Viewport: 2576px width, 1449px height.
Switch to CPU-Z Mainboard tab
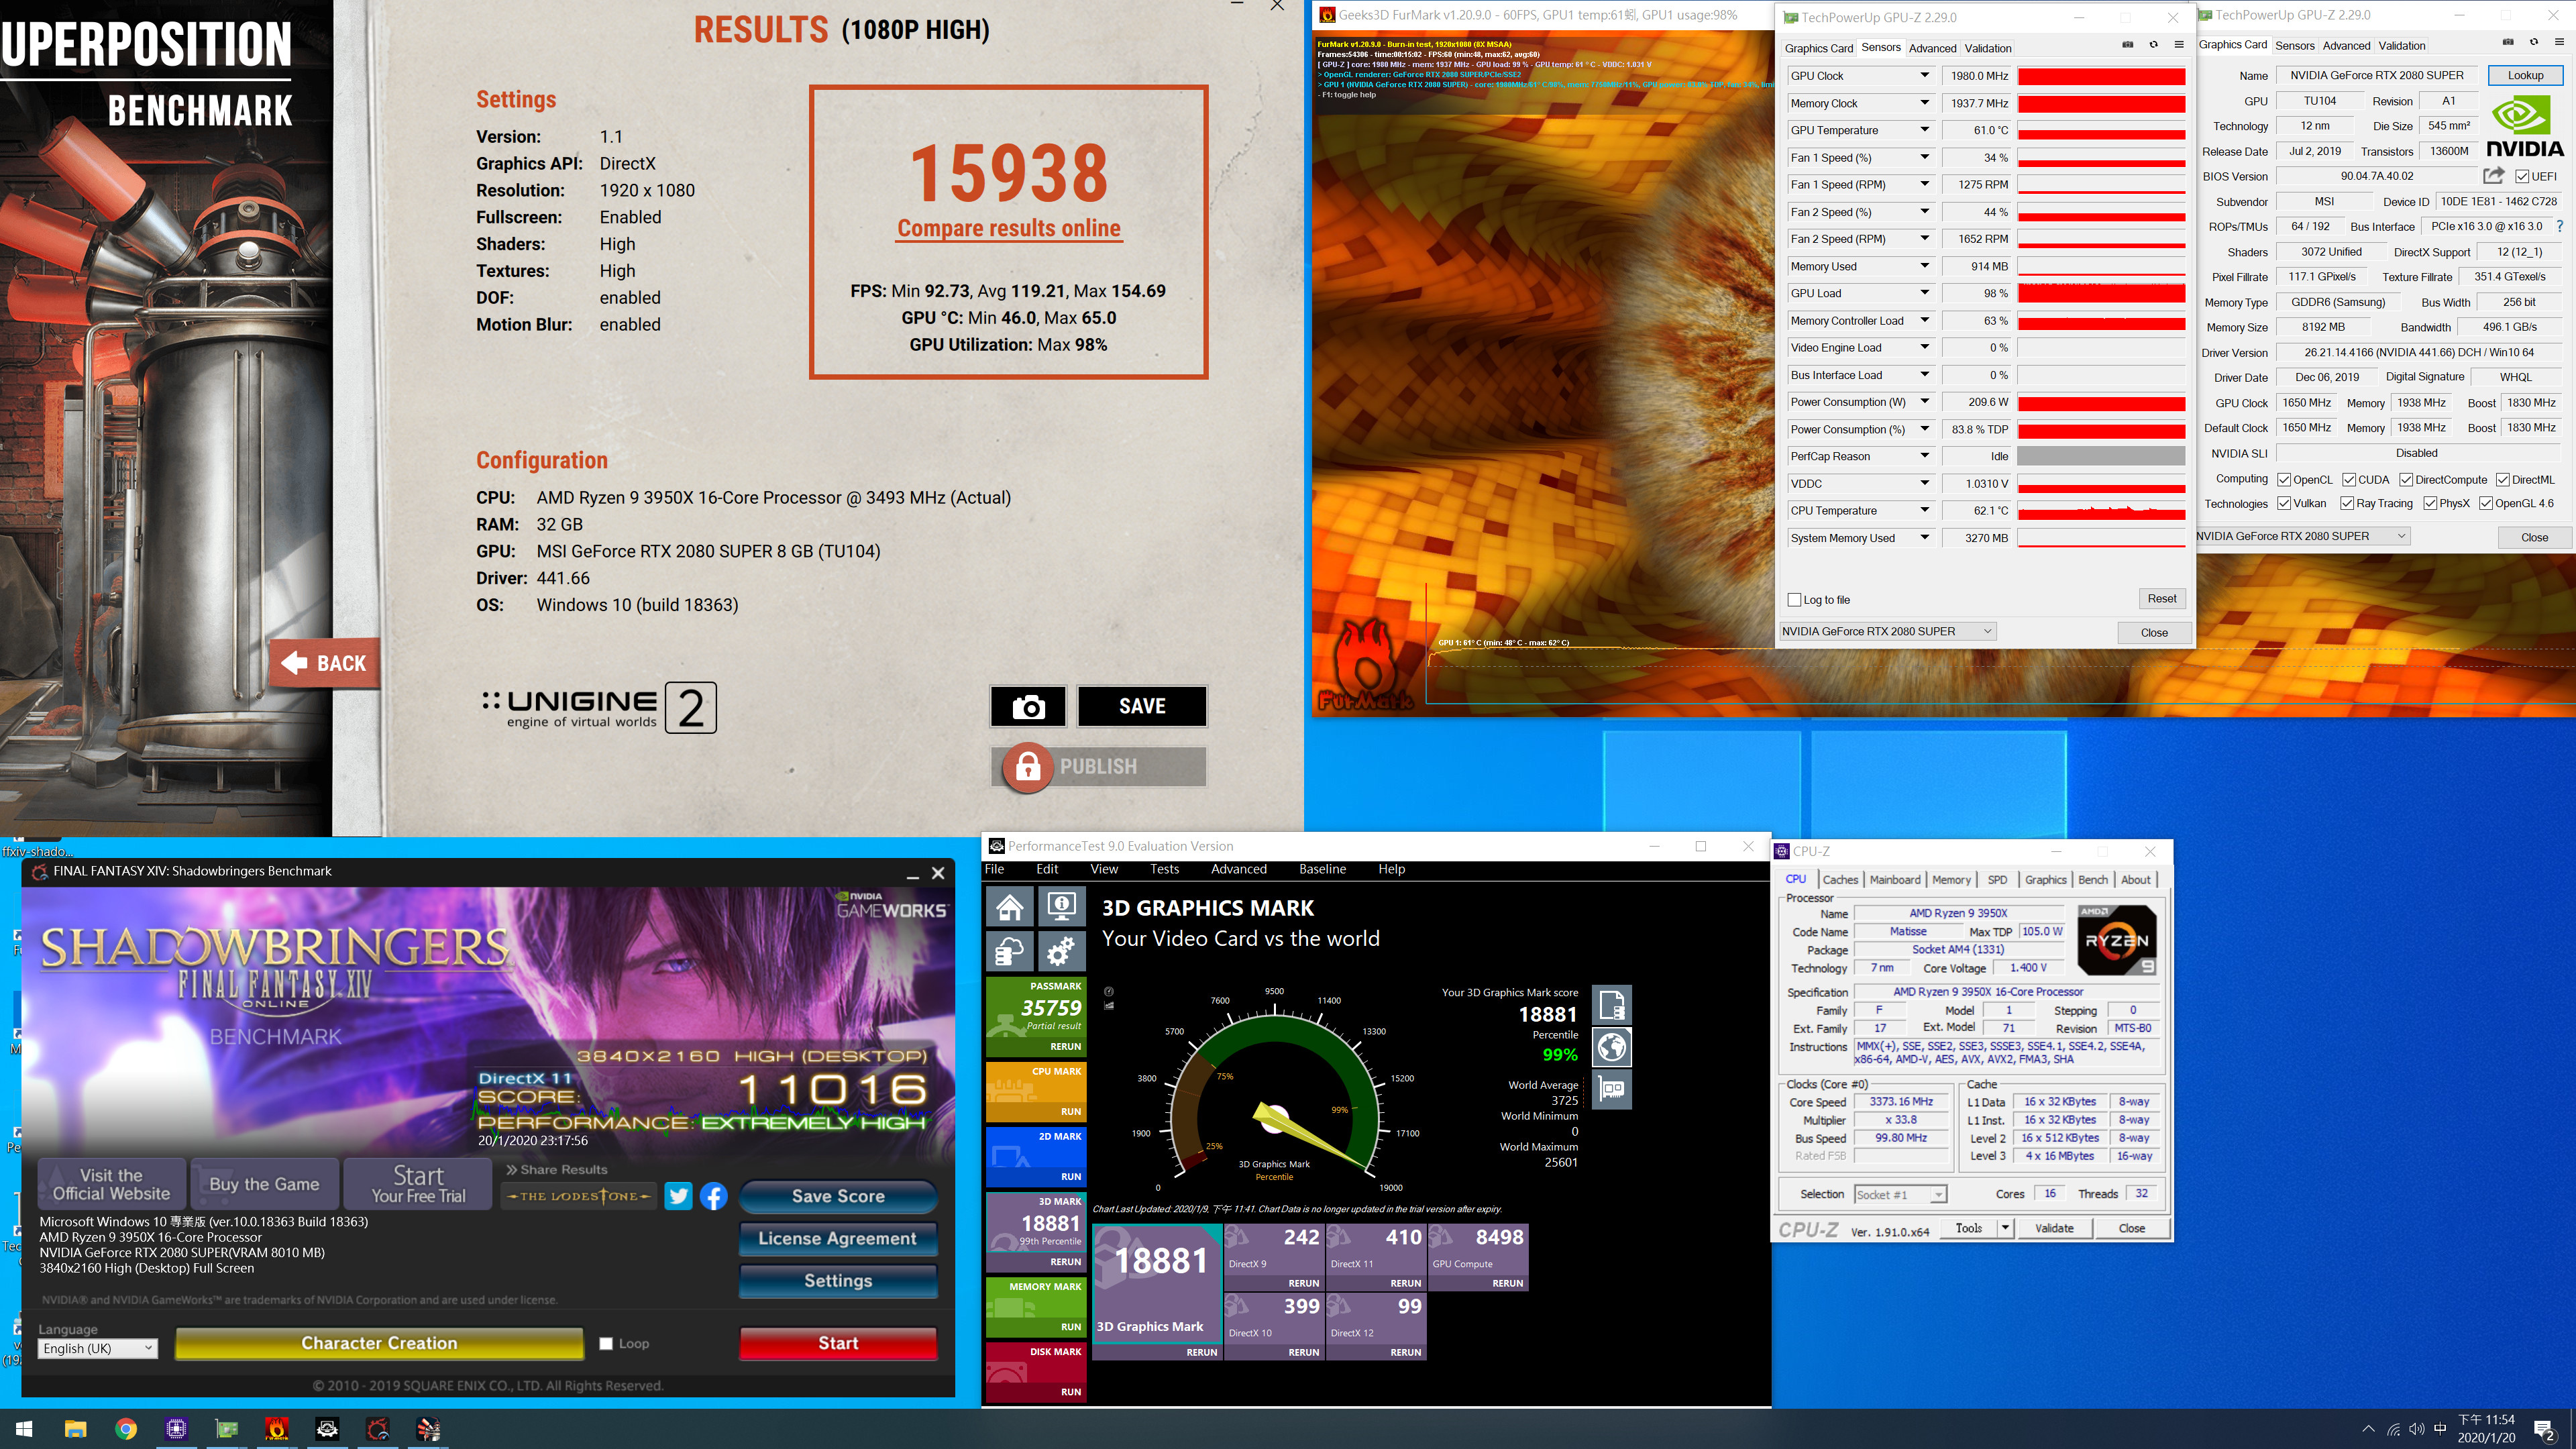pyautogui.click(x=1895, y=880)
